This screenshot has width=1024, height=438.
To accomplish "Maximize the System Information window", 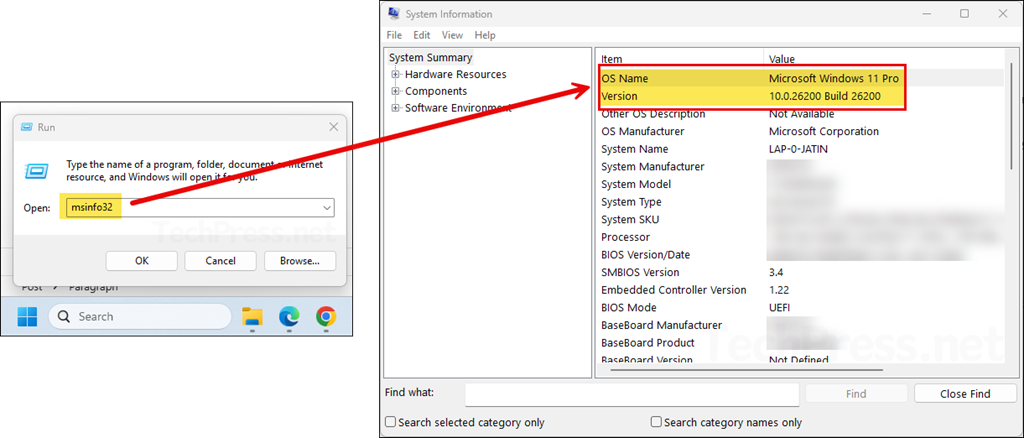I will click(965, 14).
